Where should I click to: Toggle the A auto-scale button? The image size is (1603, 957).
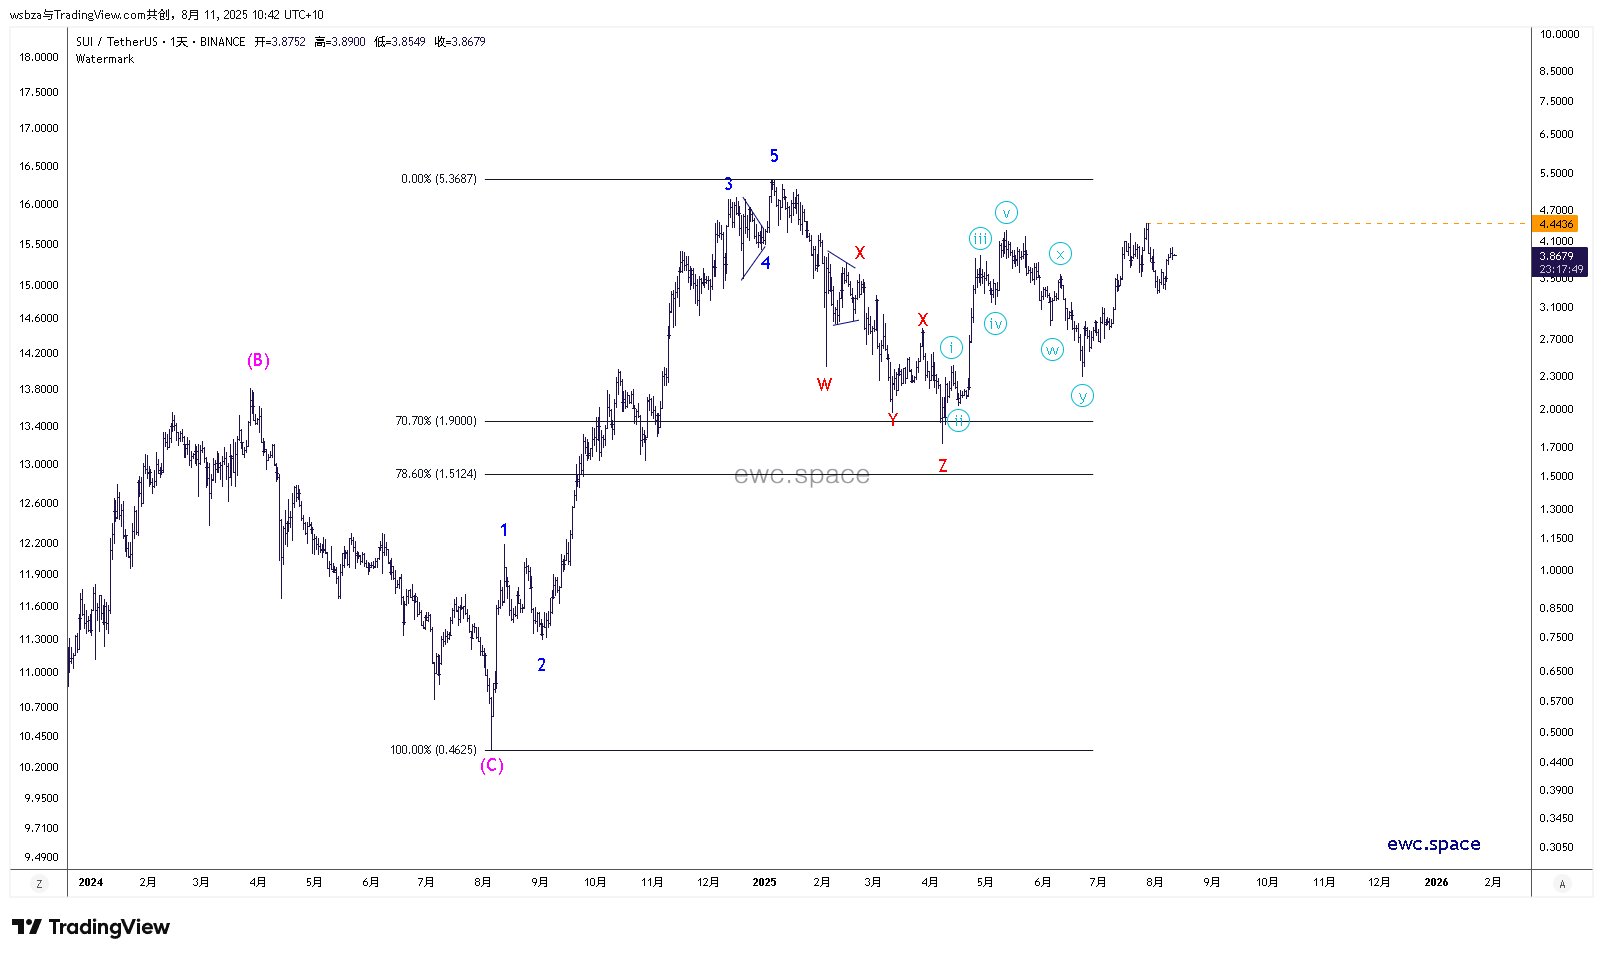tap(1562, 883)
